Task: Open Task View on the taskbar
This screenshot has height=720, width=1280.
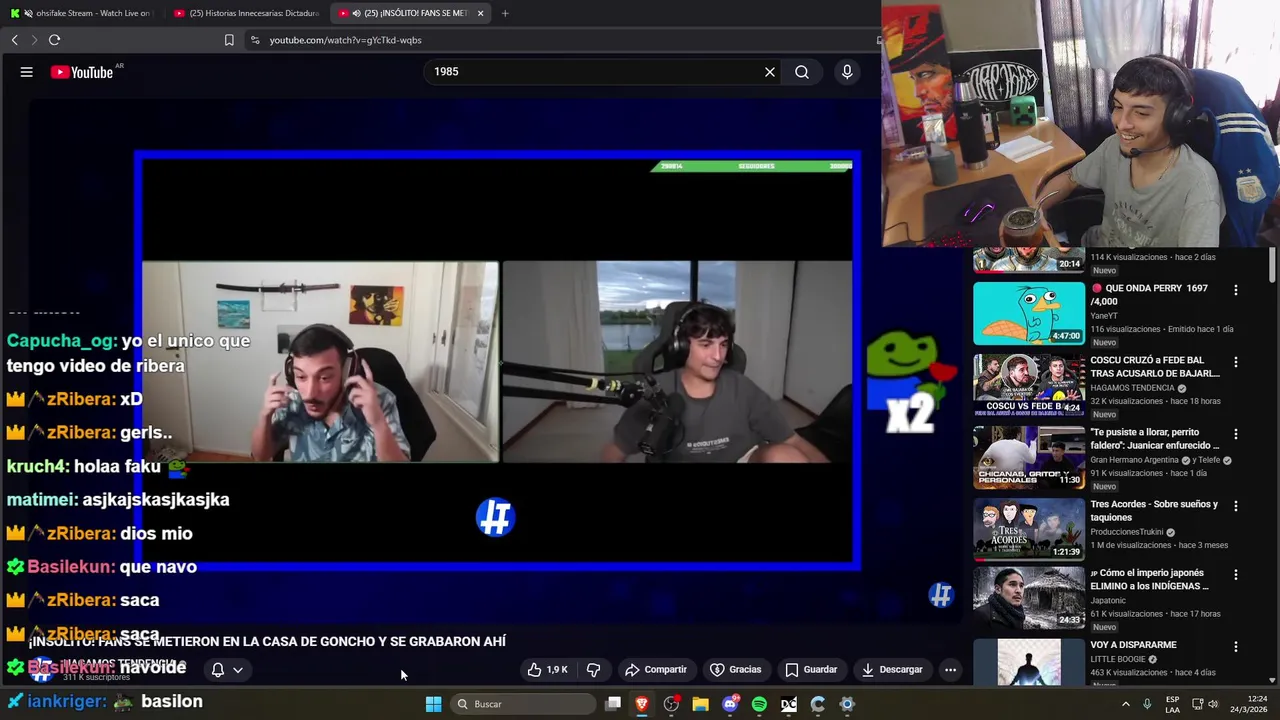Action: (613, 704)
